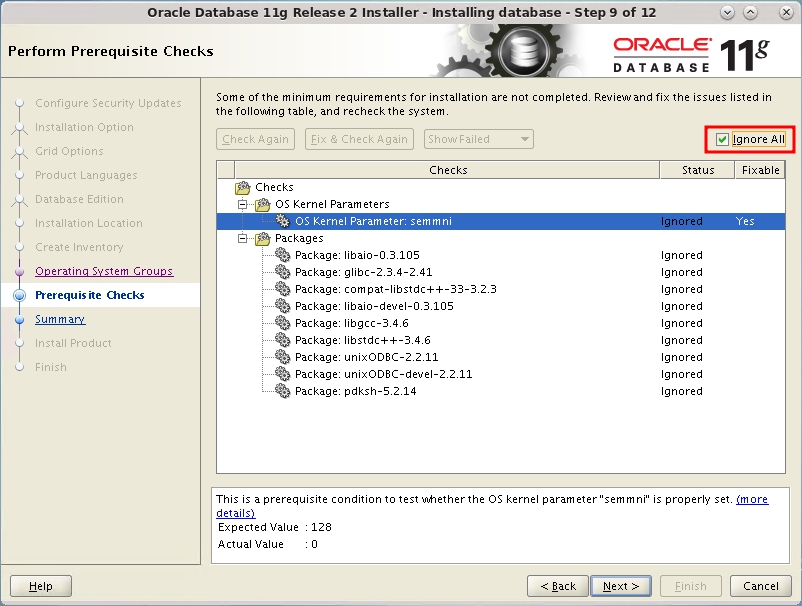Click the Summary step bullet icon

19,320
